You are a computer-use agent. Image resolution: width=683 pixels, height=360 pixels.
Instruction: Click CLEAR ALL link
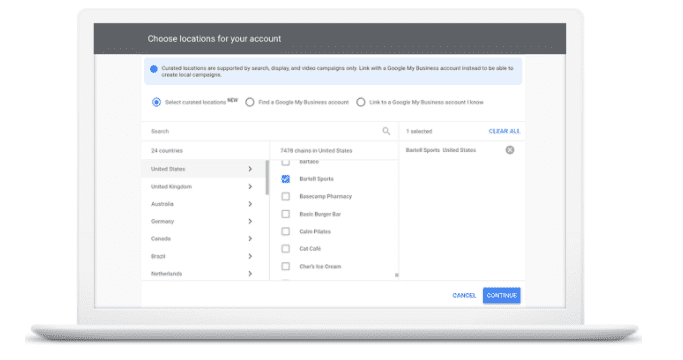pyautogui.click(x=504, y=131)
